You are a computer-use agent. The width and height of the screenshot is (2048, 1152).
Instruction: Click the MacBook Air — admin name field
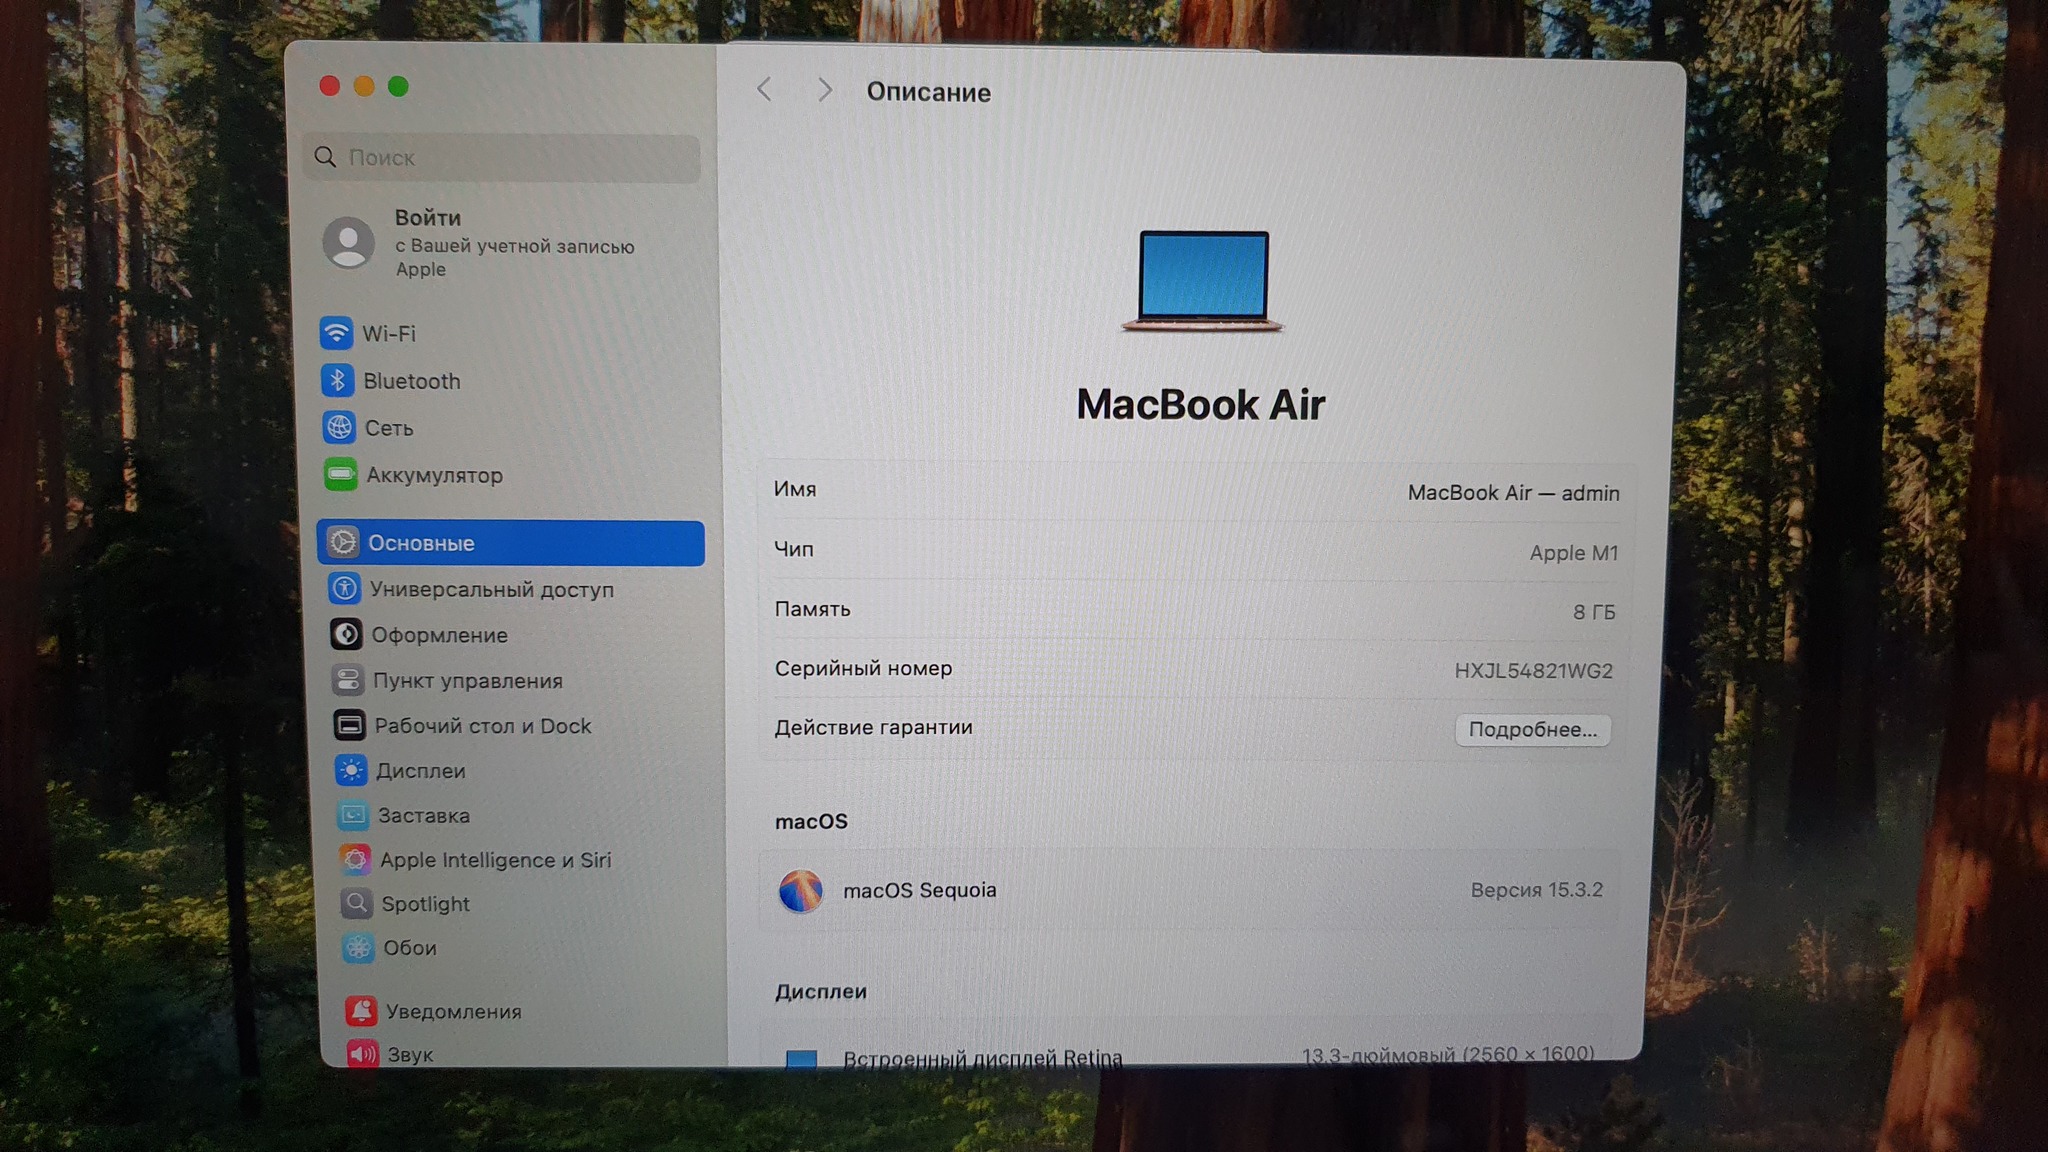click(1512, 493)
